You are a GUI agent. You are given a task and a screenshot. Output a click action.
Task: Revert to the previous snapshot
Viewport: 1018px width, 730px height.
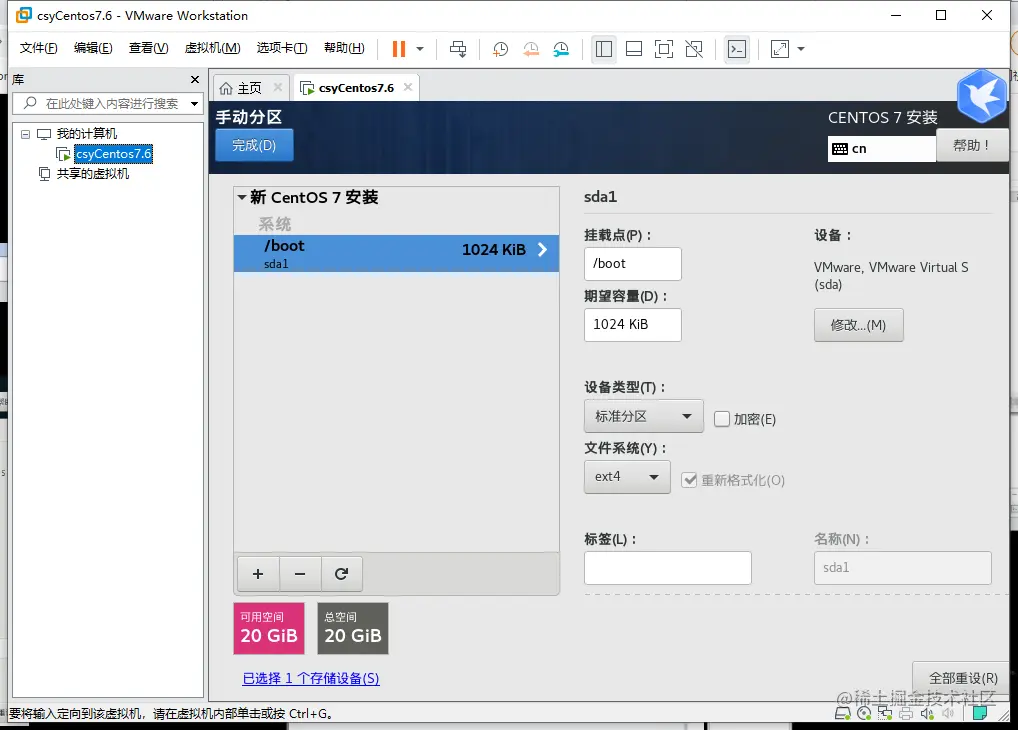531,49
